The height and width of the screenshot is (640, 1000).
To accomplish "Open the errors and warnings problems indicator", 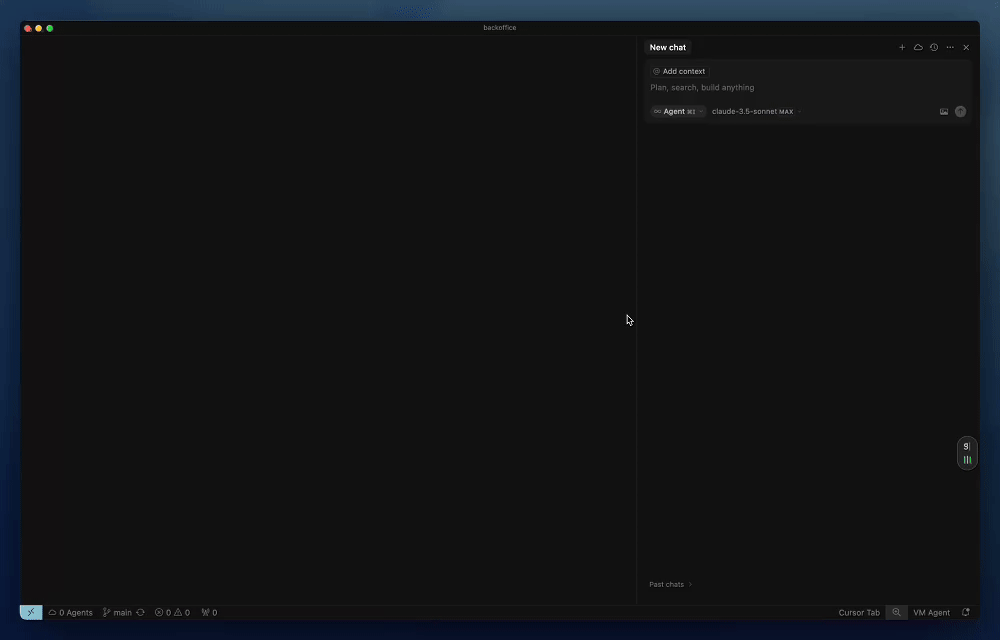I will 172,612.
